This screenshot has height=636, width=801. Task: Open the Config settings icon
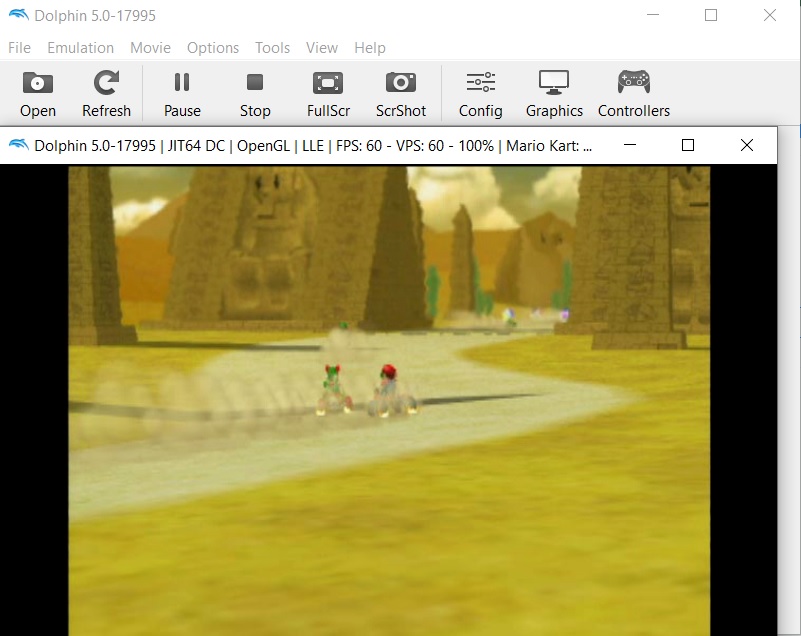point(481,94)
